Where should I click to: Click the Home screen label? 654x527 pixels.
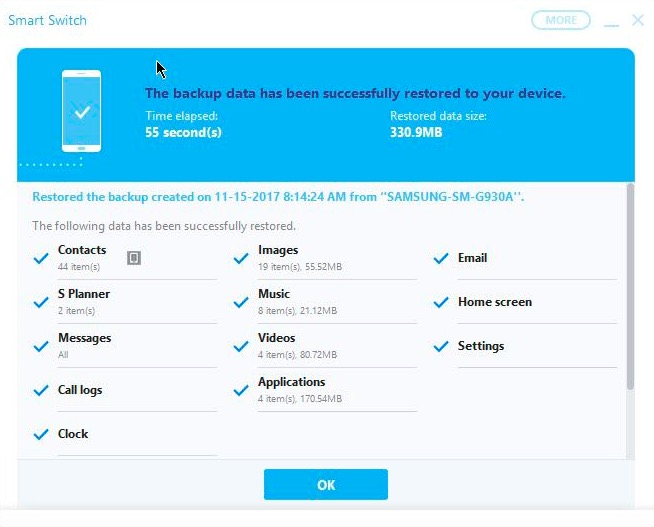(495, 302)
